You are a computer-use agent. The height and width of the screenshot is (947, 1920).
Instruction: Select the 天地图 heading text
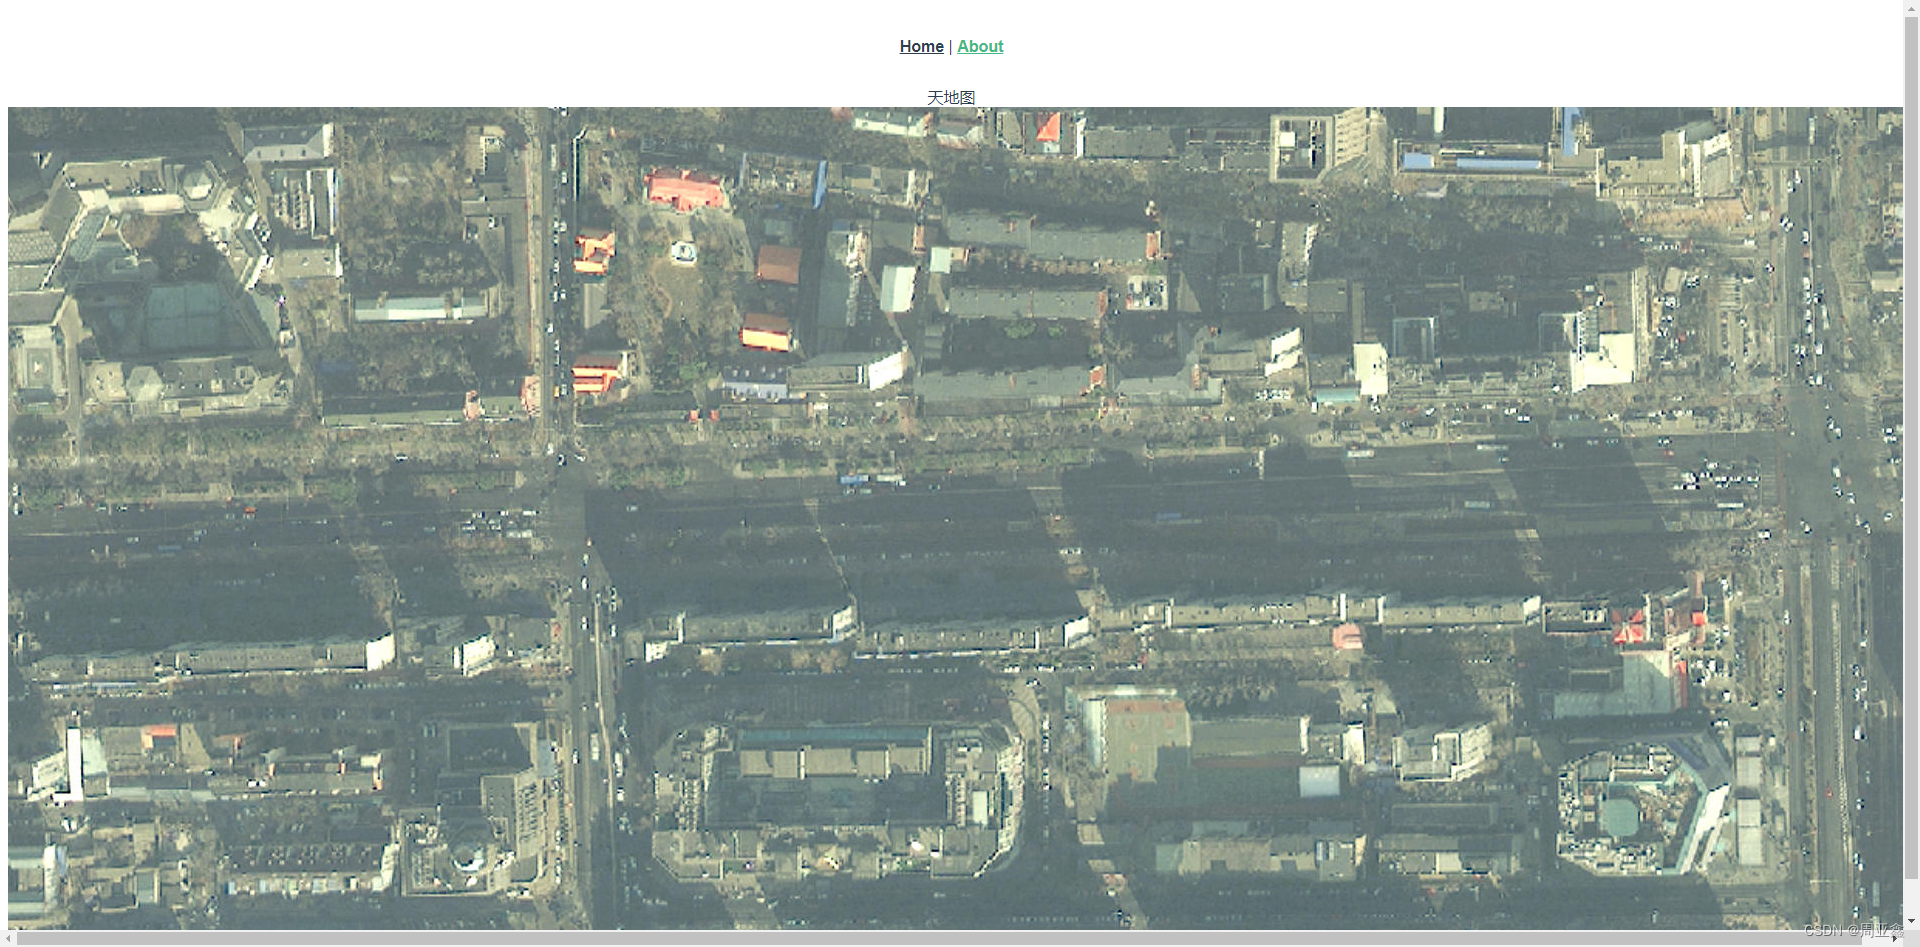951,97
